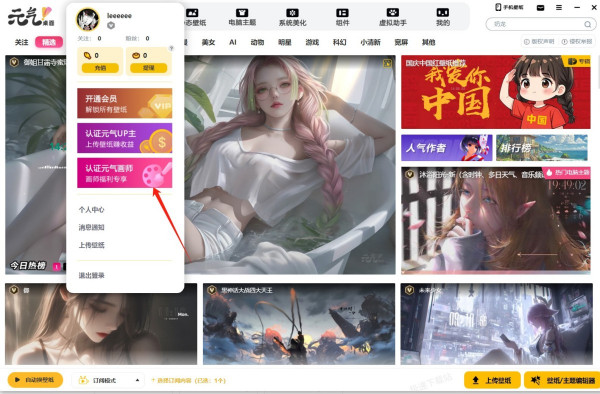This screenshot has width=600, height=394.
Task: Open the 电脑主题 section icon
Action: [242, 13]
